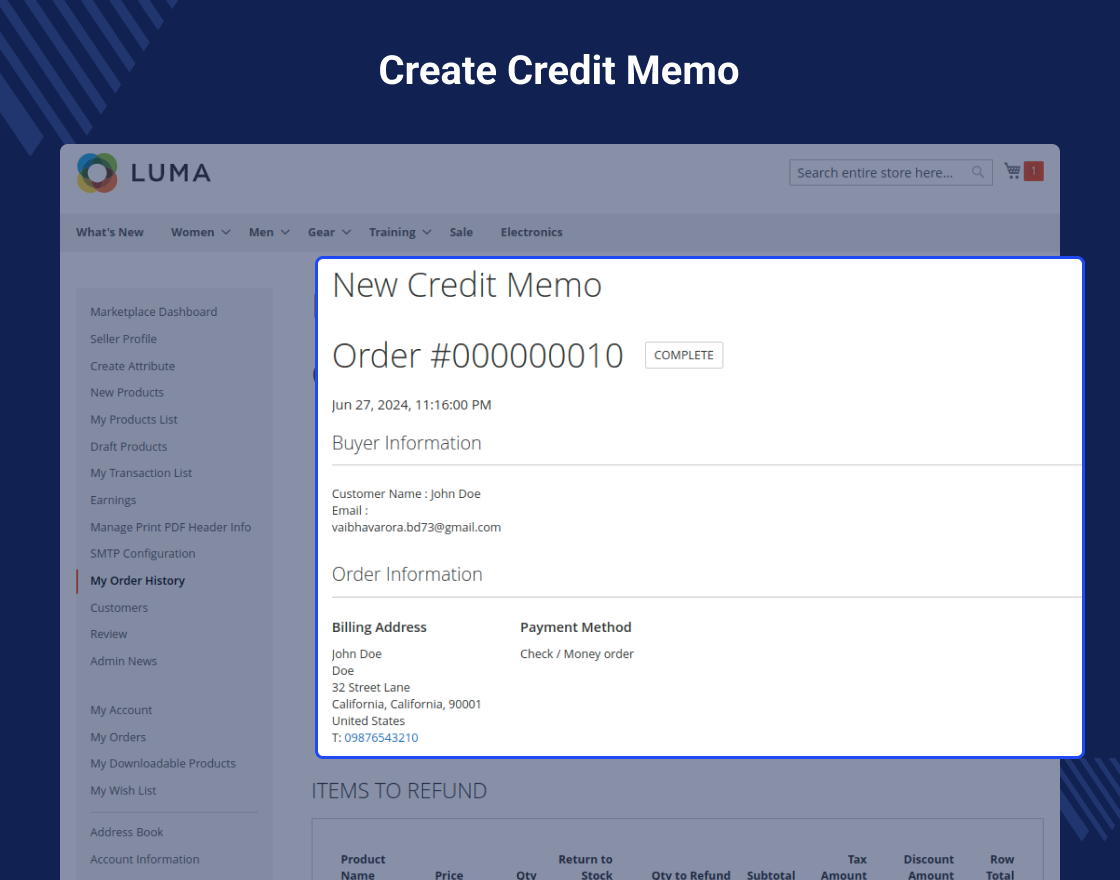The image size is (1120, 880).
Task: Open the Sale menu item
Action: pos(461,232)
